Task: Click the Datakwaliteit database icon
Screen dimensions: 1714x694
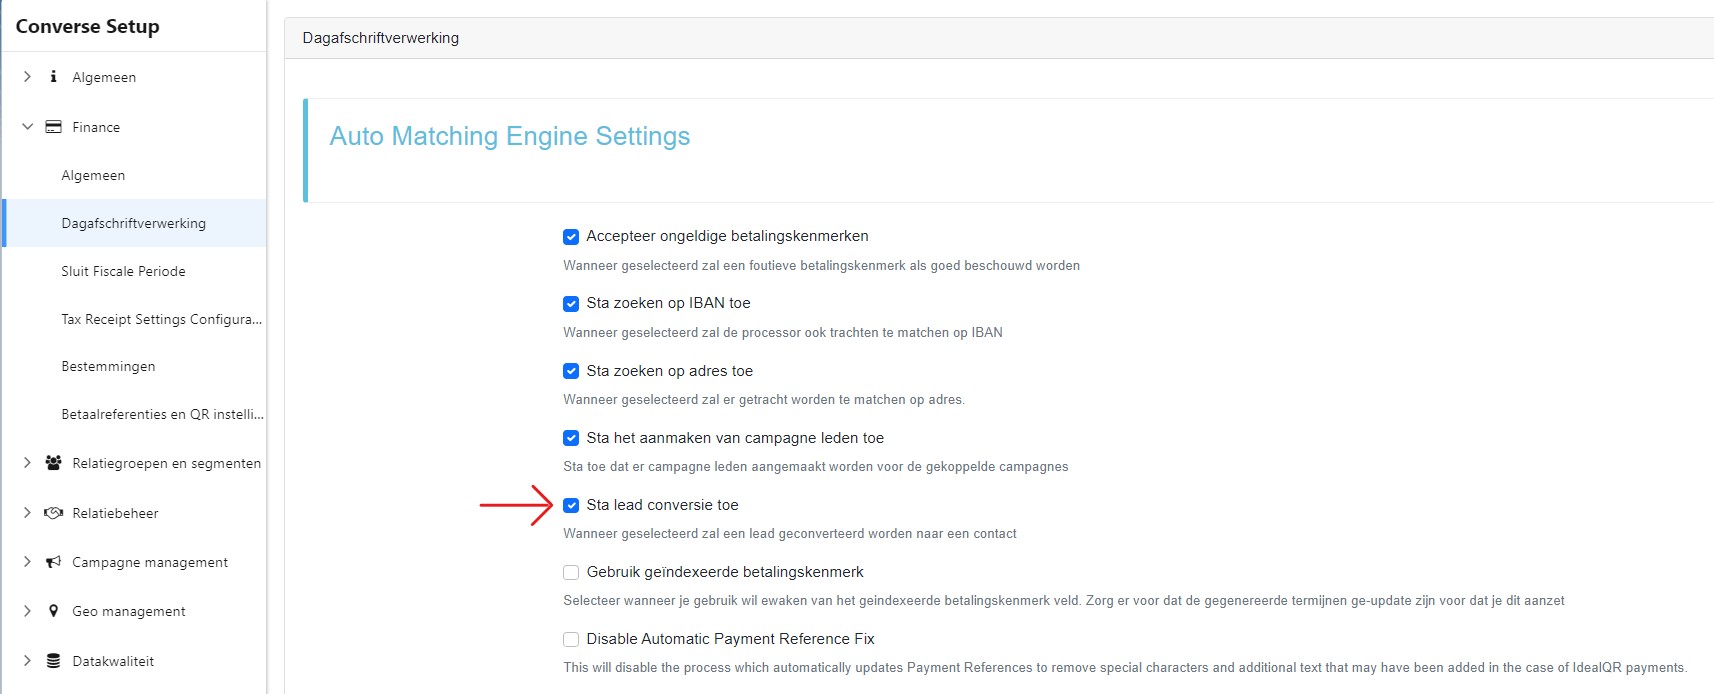Action: [54, 661]
